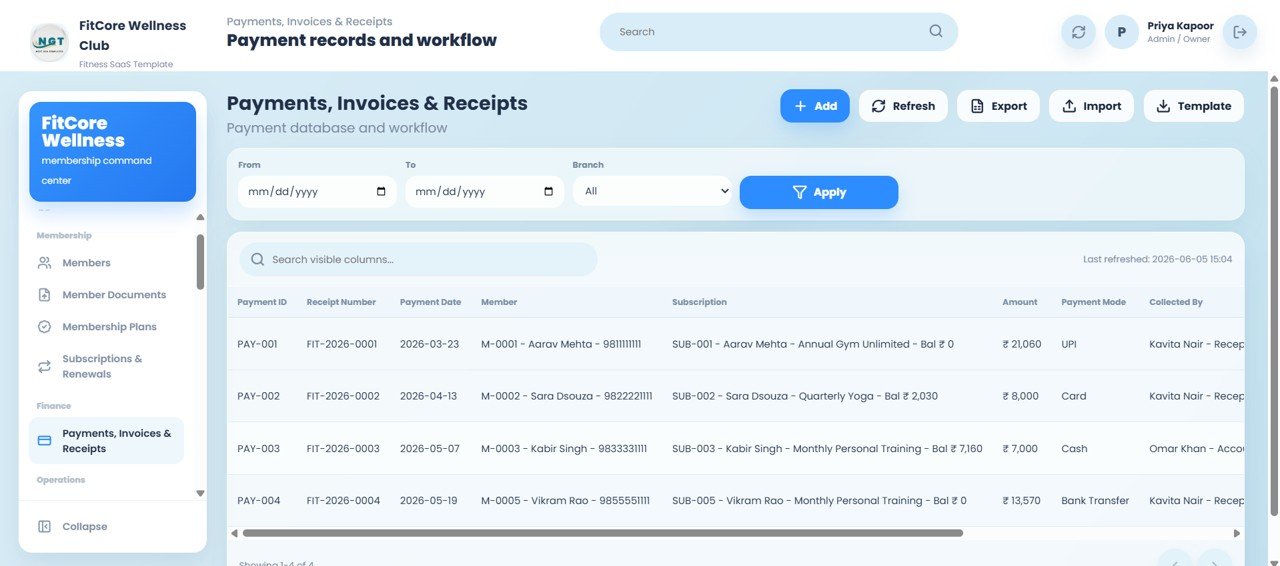Click the FitCore Wellness Club logo

[x=49, y=42]
